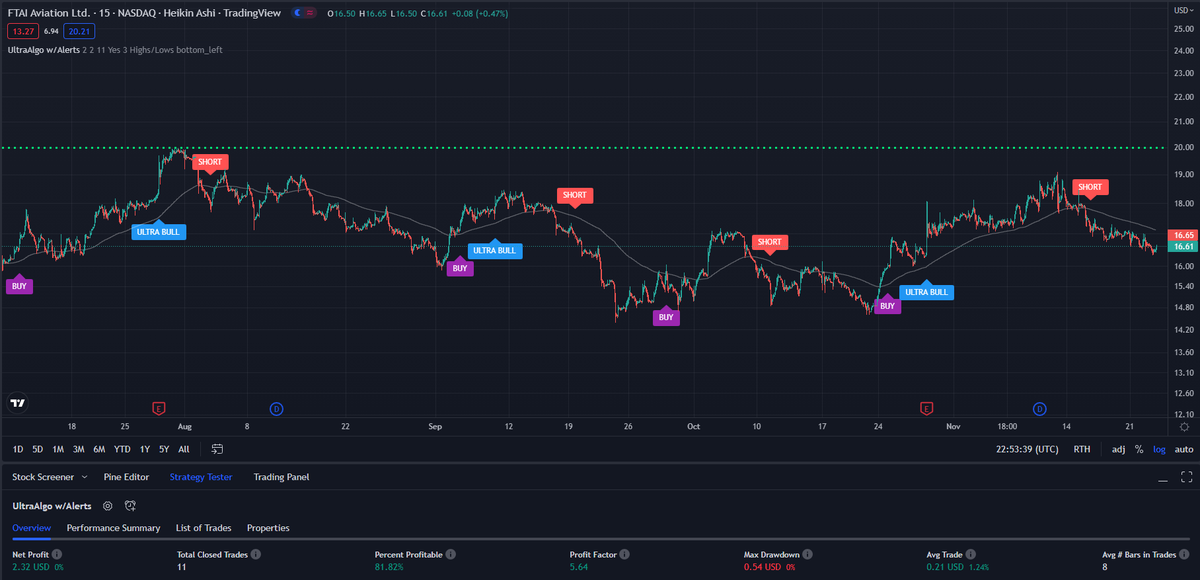Click the BUY label near Sep 26

pyautogui.click(x=667, y=317)
